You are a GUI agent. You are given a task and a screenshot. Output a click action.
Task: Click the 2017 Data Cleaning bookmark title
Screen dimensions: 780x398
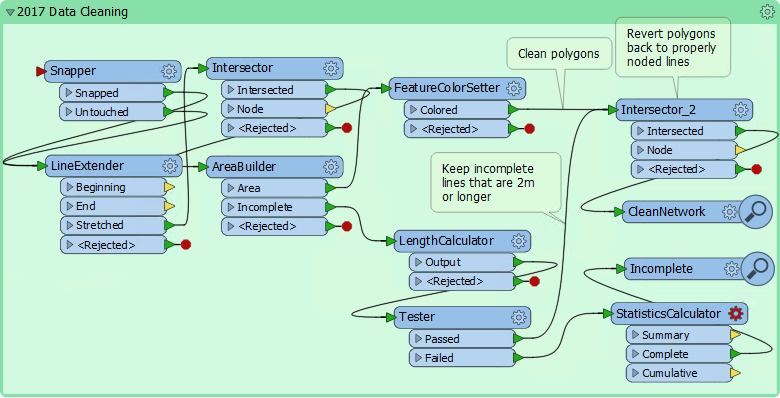pos(72,12)
